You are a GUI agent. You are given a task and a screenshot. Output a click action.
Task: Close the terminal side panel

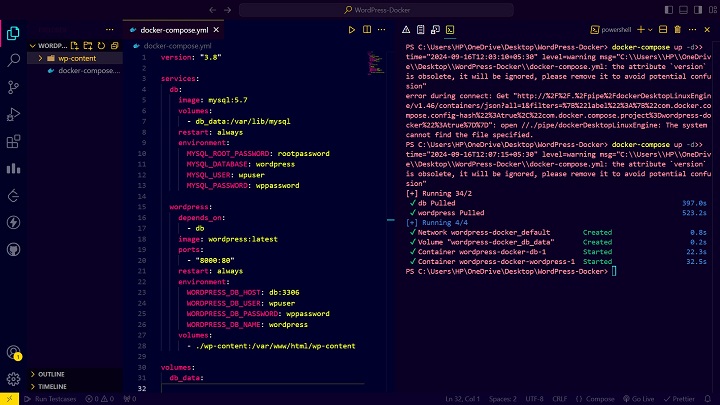point(707,30)
